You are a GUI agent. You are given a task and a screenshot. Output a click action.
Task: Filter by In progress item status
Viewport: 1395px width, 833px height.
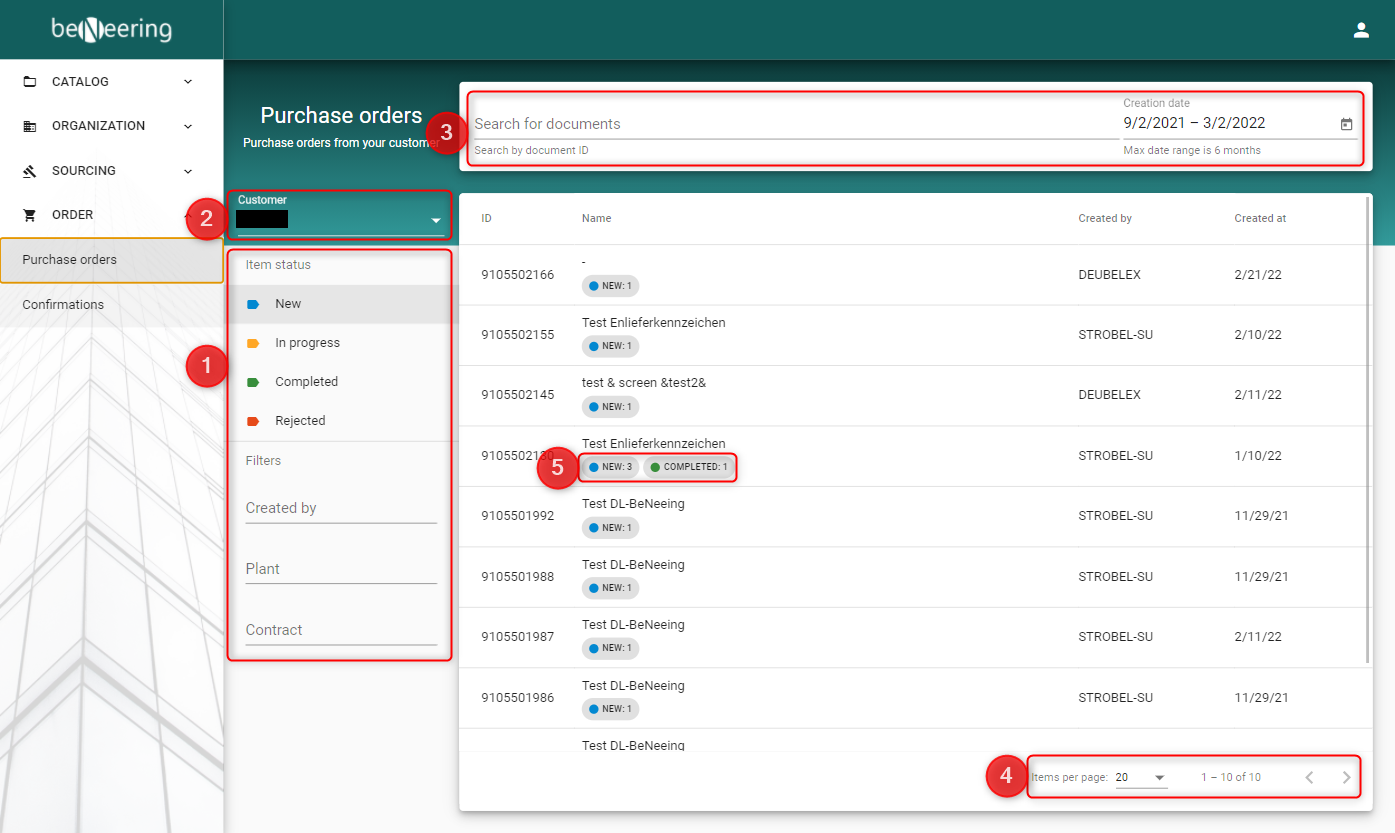click(307, 343)
